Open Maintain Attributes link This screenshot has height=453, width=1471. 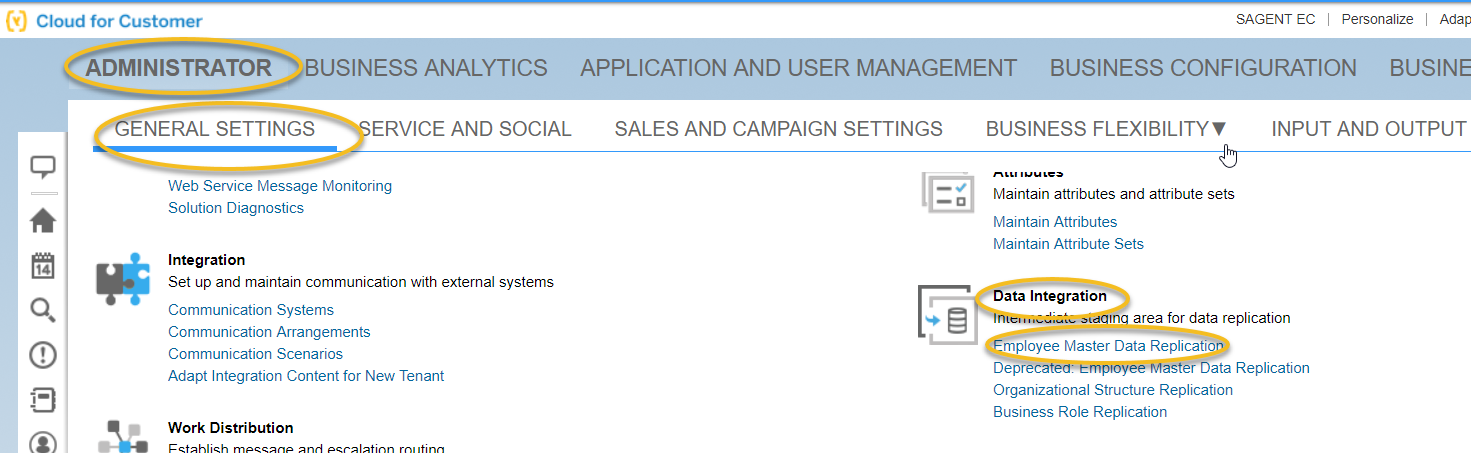(1055, 222)
